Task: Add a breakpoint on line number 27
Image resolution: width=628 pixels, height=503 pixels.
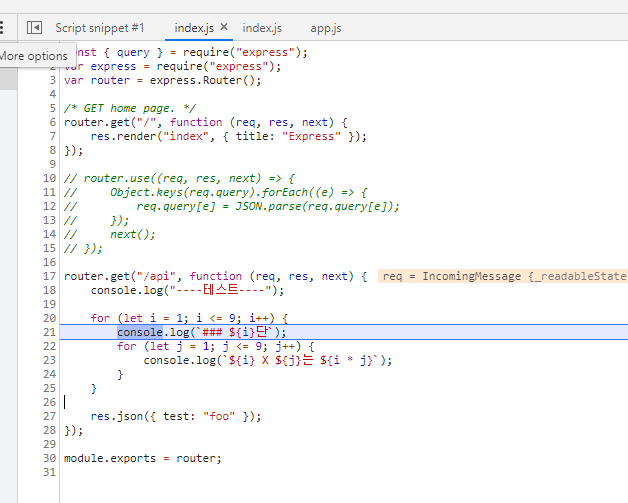Action: (50, 416)
